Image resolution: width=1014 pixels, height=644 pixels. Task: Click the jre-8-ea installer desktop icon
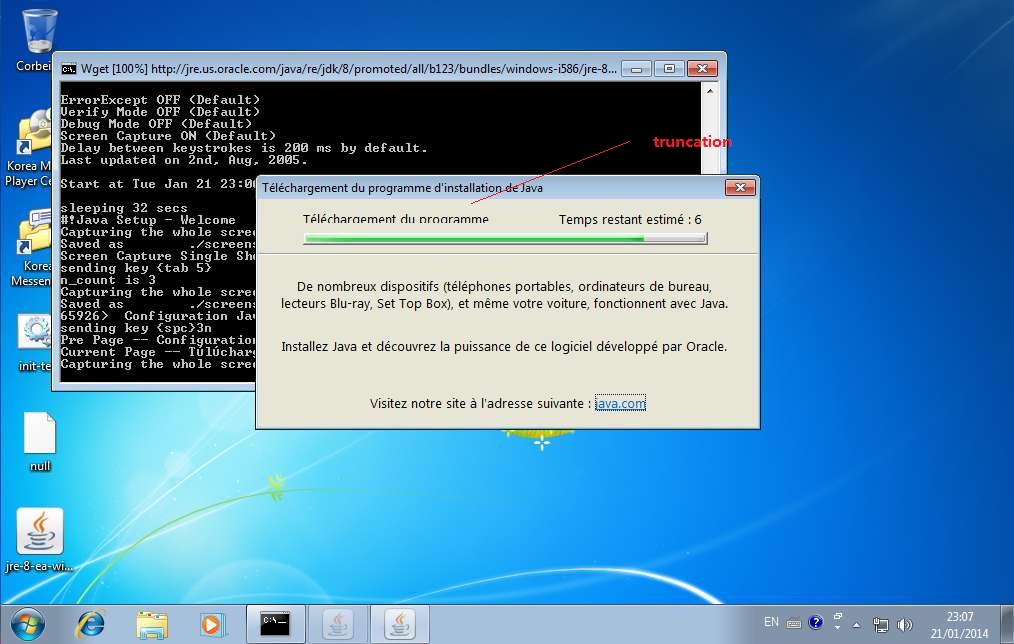tap(39, 533)
